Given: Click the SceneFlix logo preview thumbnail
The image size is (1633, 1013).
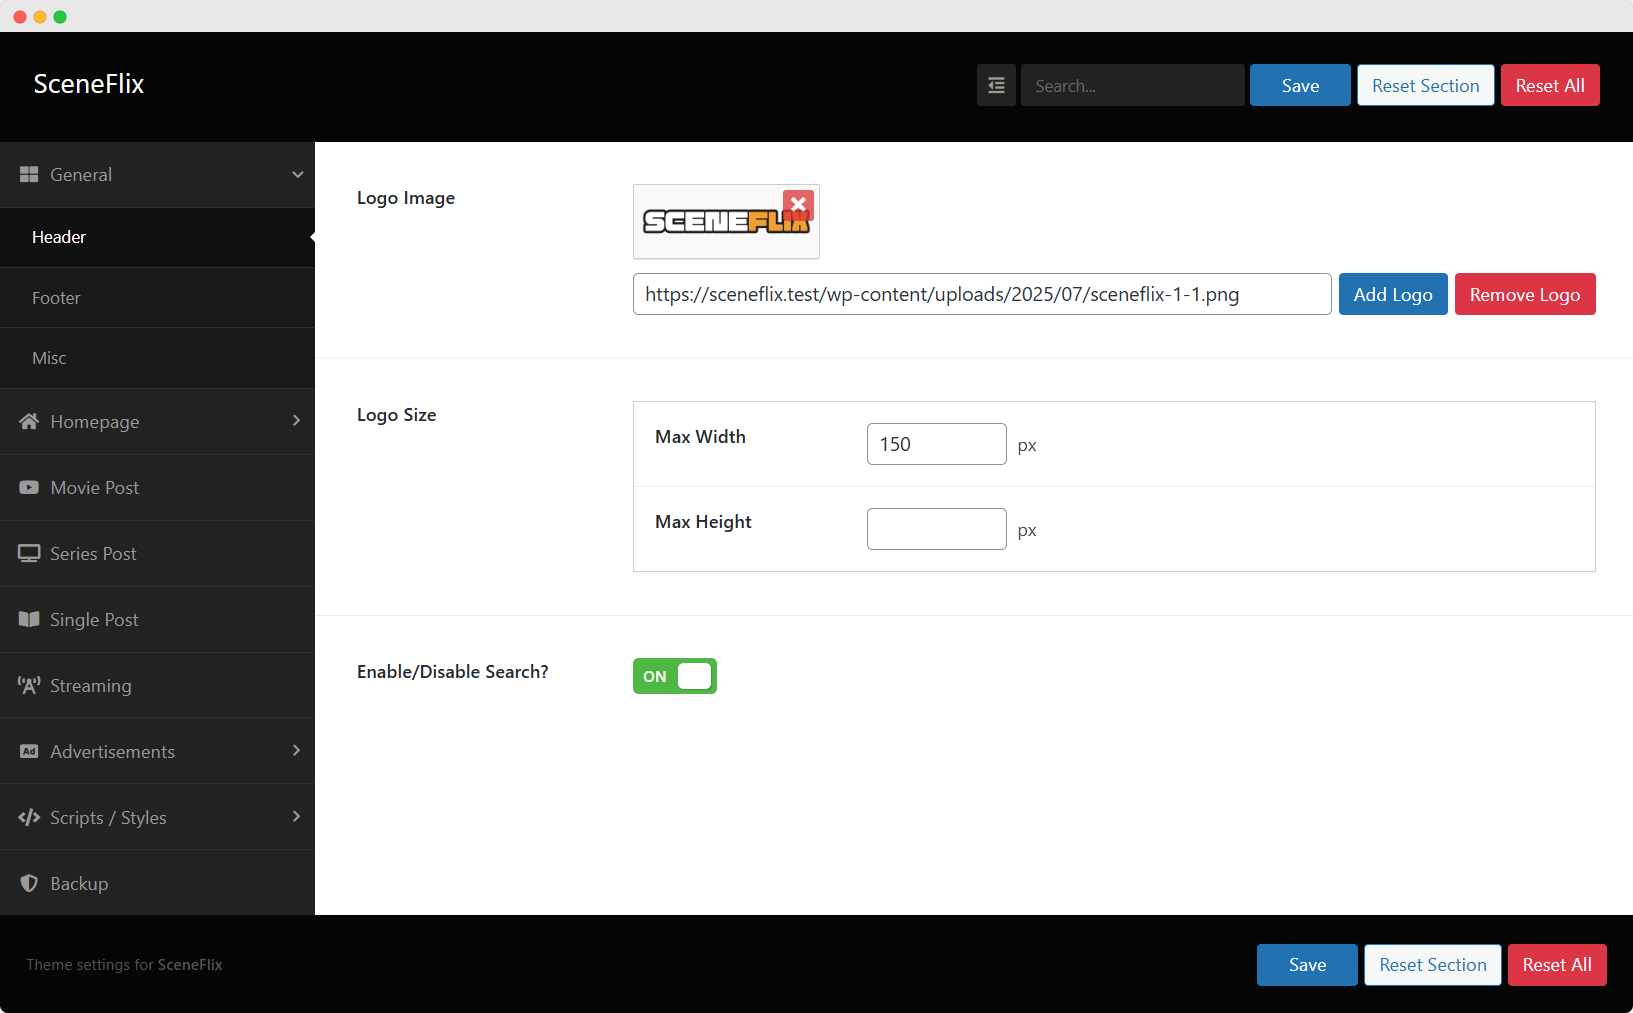Looking at the screenshot, I should (x=726, y=222).
